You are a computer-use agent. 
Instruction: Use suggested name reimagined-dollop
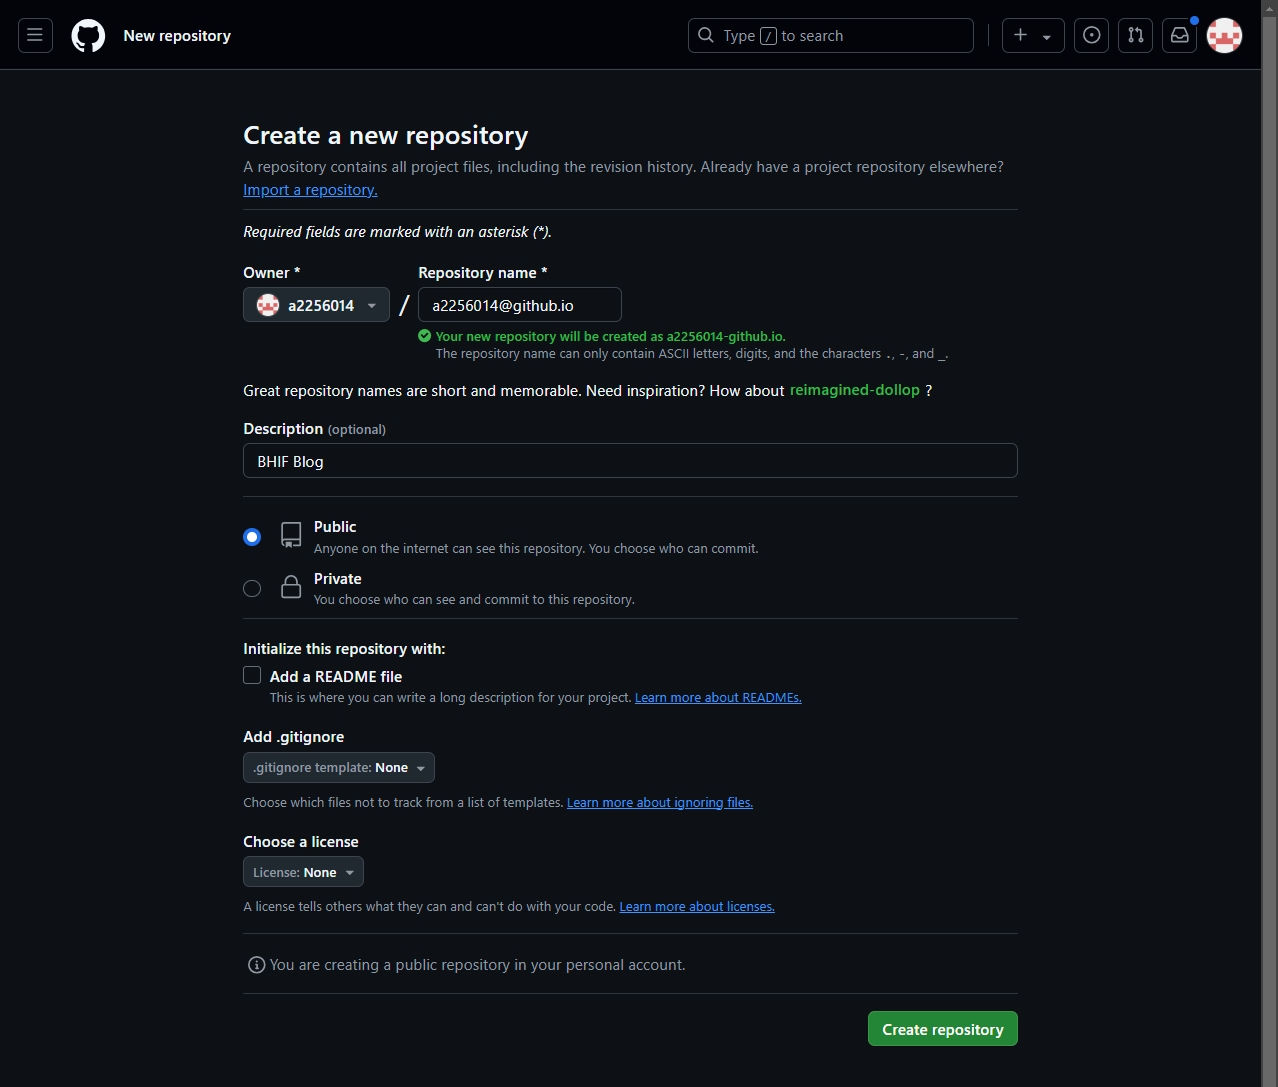[x=855, y=390]
